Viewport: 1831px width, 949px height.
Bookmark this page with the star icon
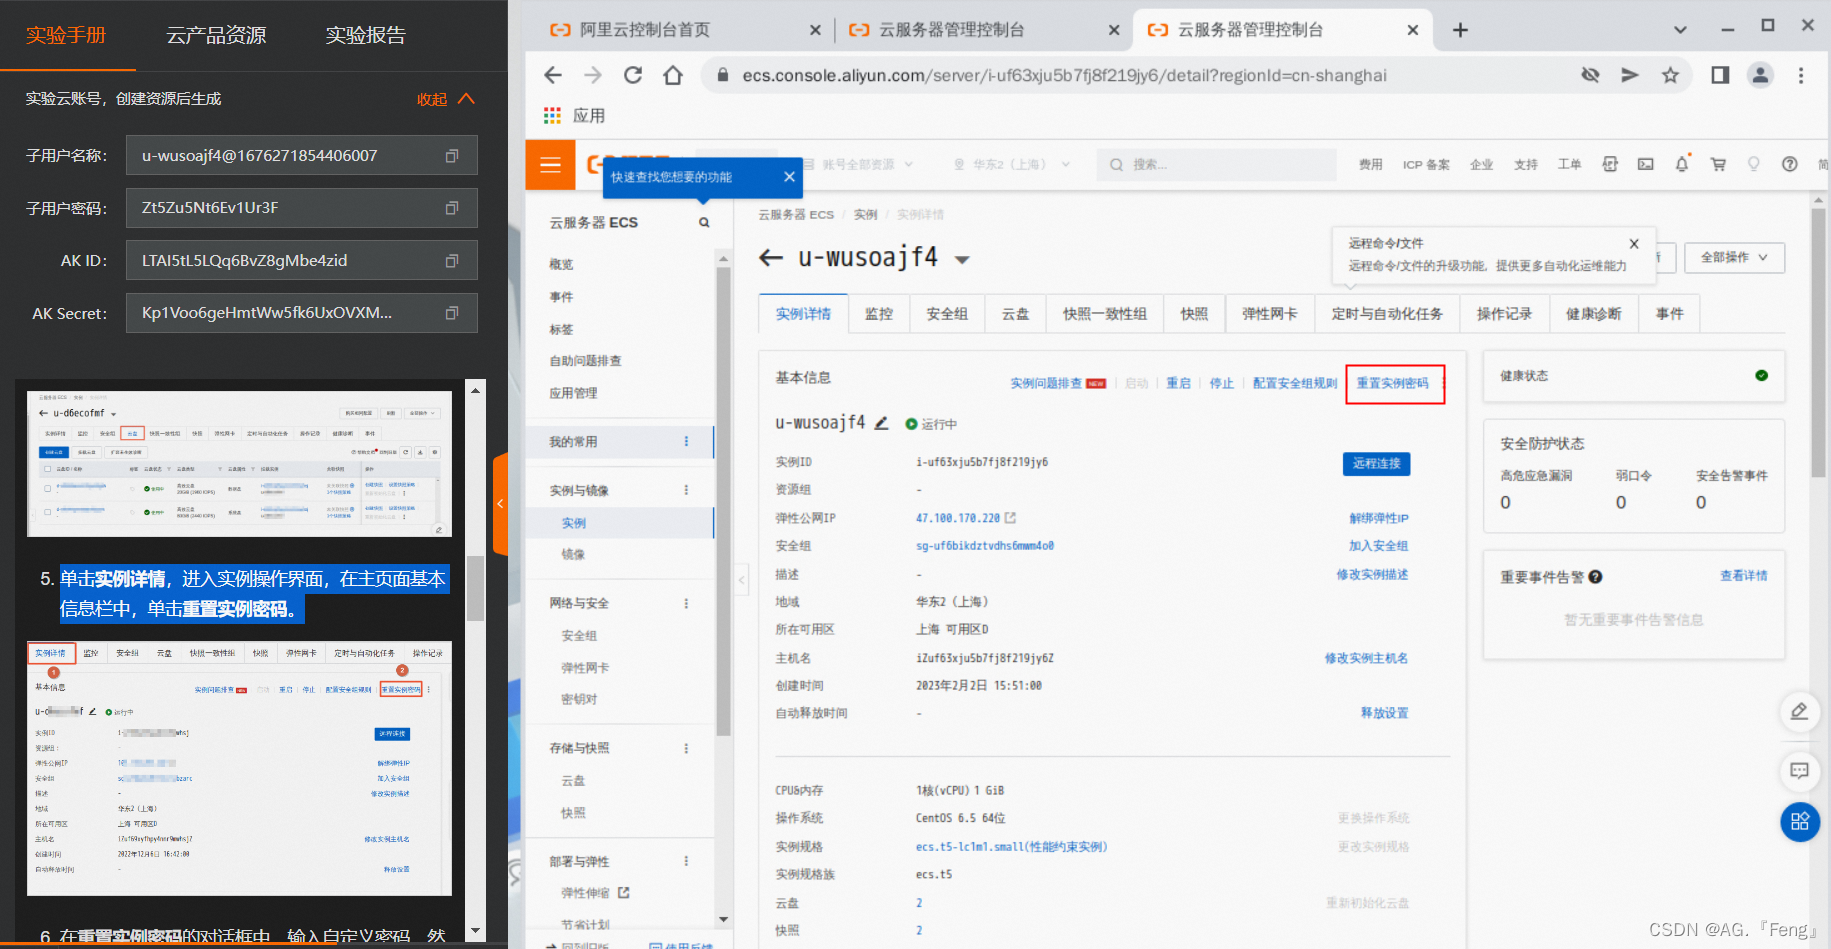pyautogui.click(x=1670, y=75)
